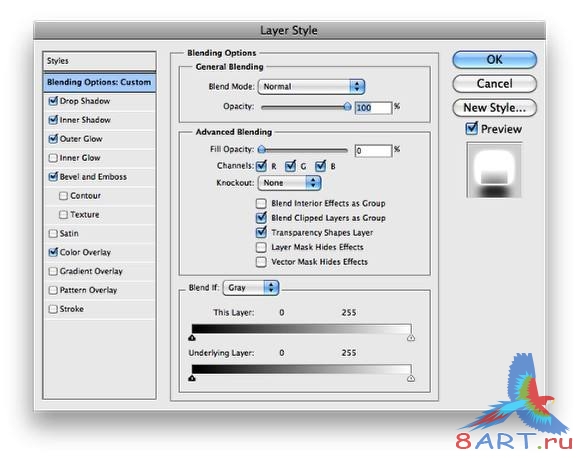The width and height of the screenshot is (580, 458).
Task: Enable the Inner Glow checkbox
Action: 53,158
